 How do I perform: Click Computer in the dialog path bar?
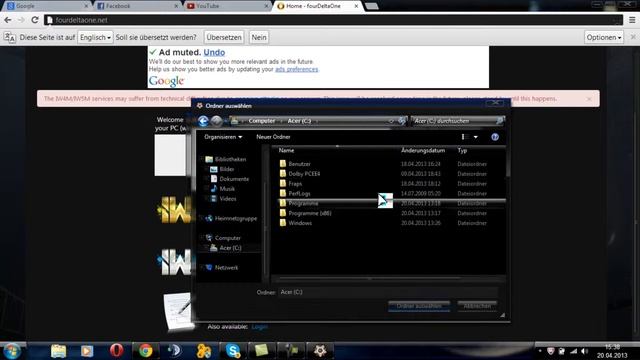[262, 121]
